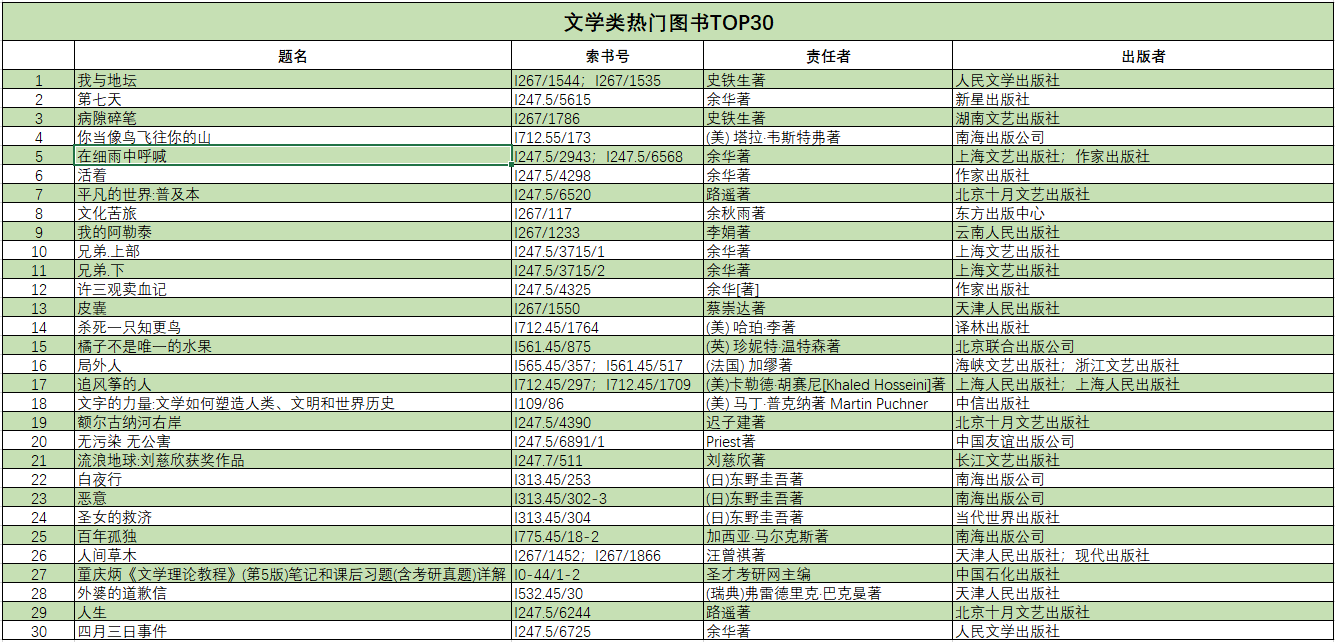Click author cell 加西亚·马尔克斯著
1335x642 pixels.
828,537
